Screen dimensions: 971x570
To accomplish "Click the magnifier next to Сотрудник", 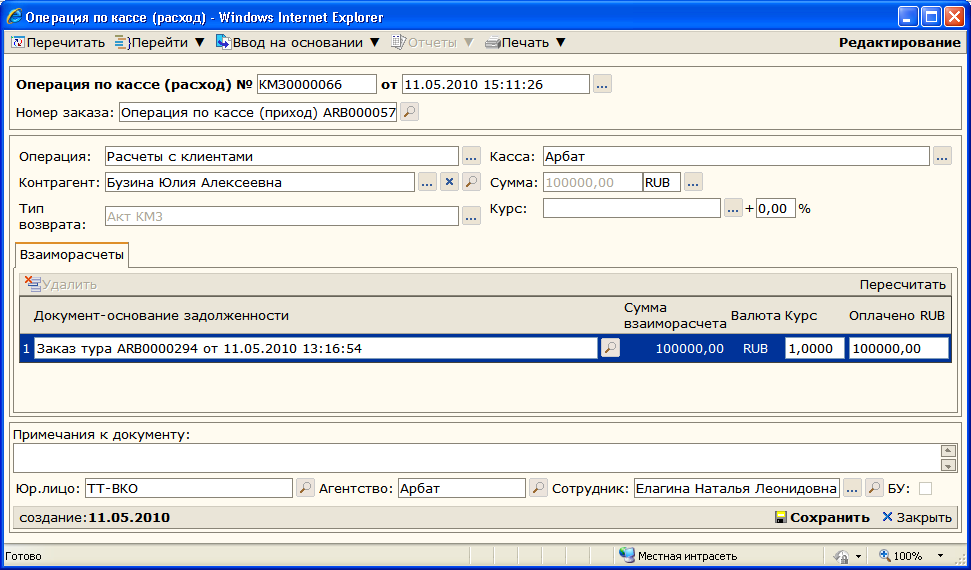I will [874, 488].
